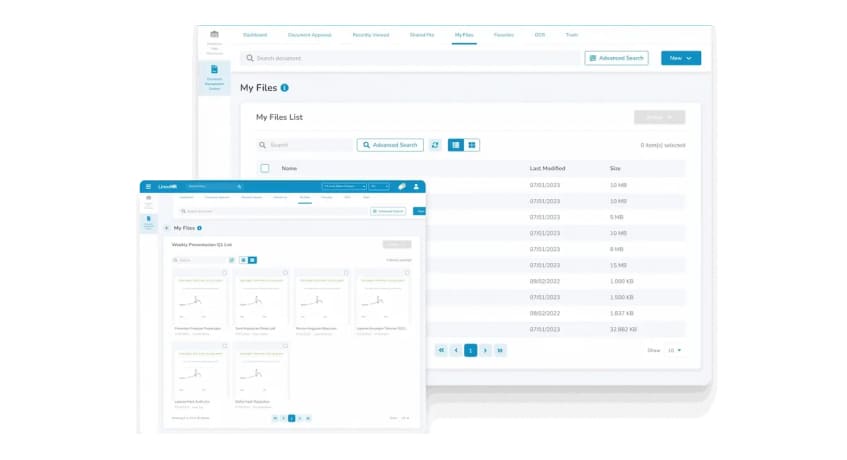Open the user profile icon in front window
This screenshot has width=847, height=460.
tap(415, 186)
